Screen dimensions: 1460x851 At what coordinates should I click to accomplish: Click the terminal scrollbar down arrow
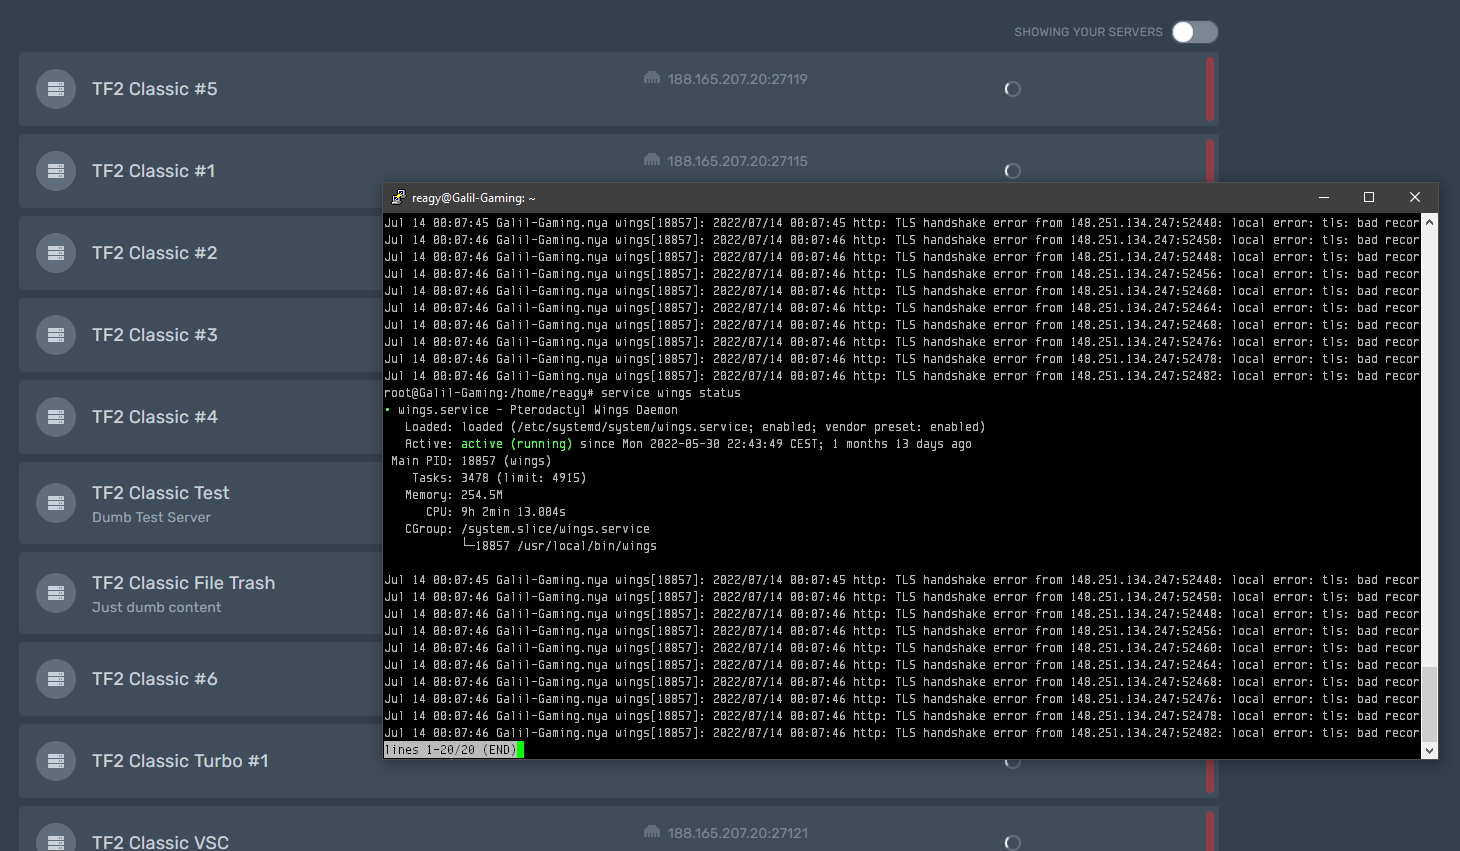click(x=1430, y=750)
